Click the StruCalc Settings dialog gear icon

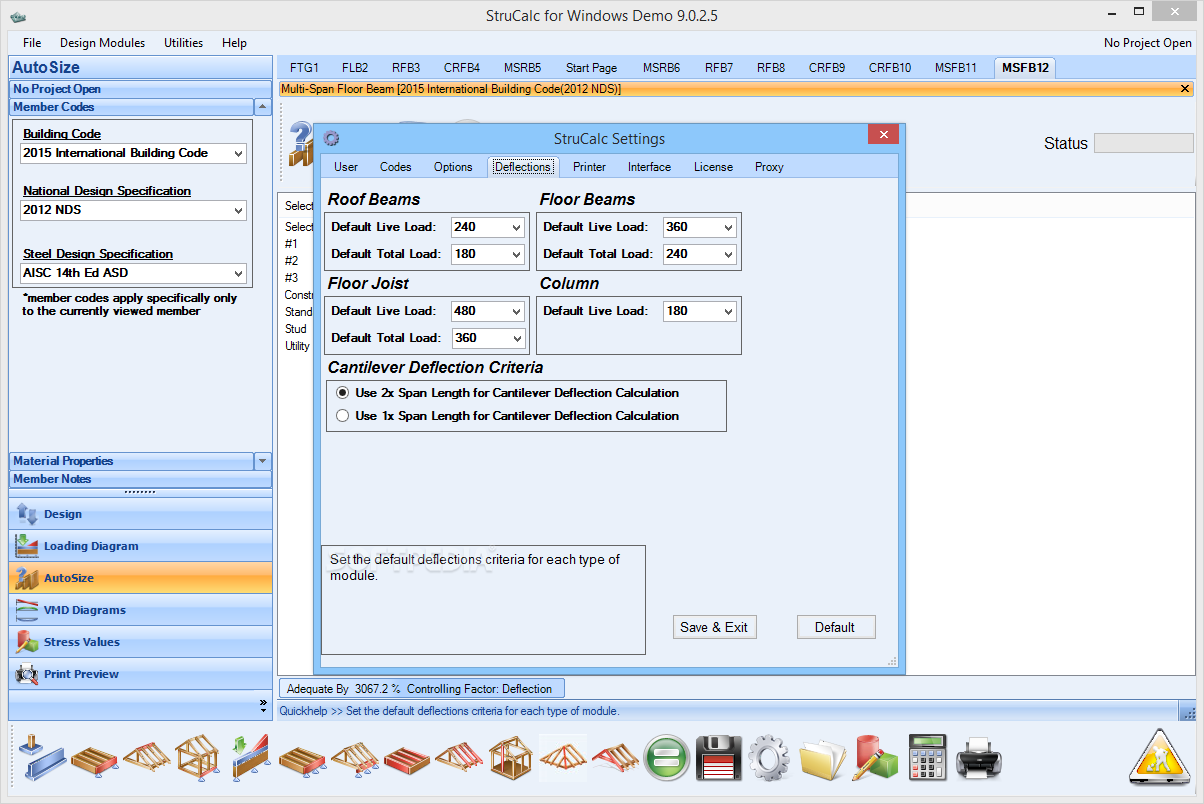coord(332,139)
